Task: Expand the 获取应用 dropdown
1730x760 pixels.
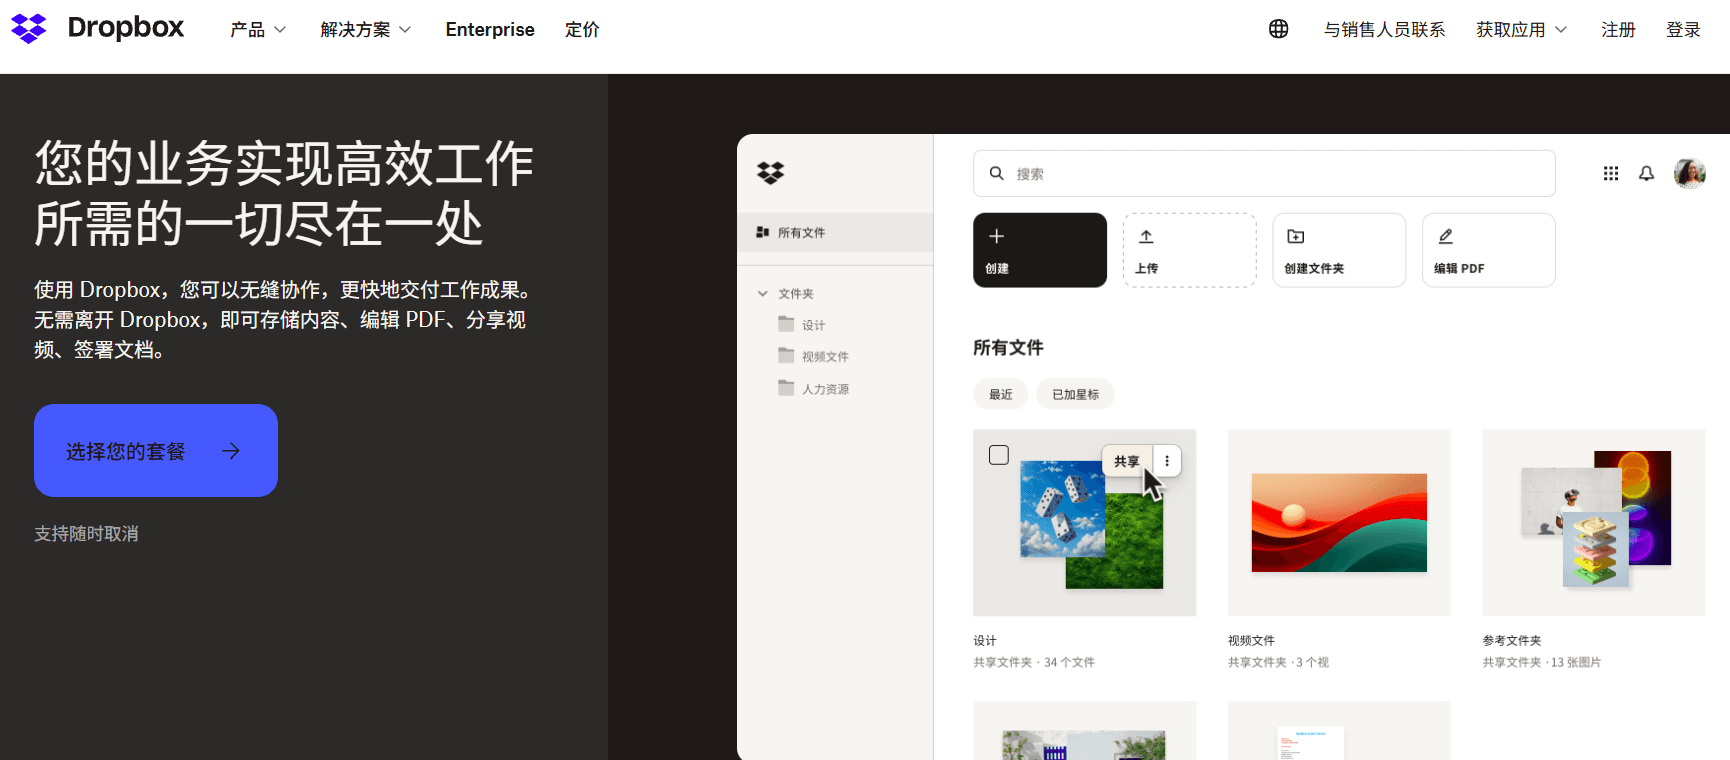Action: (1521, 30)
